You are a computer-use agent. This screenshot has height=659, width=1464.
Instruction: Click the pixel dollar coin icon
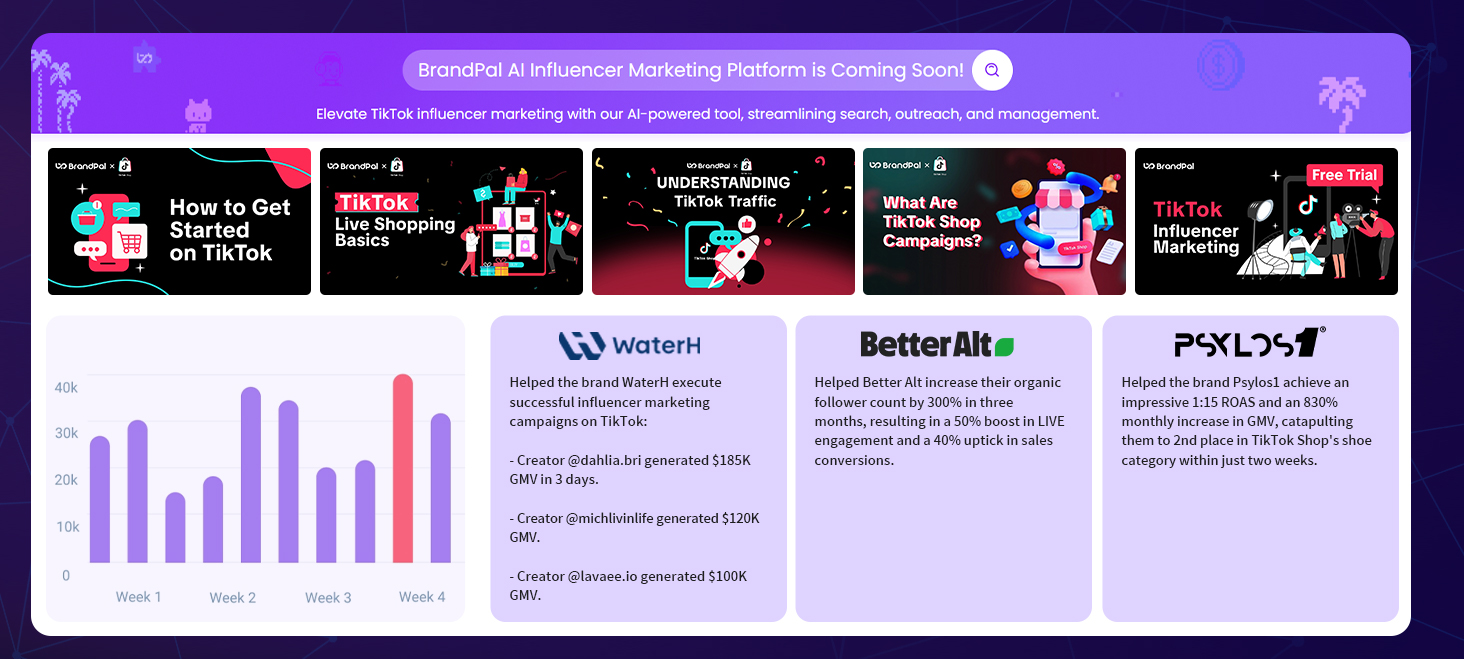[x=1220, y=64]
